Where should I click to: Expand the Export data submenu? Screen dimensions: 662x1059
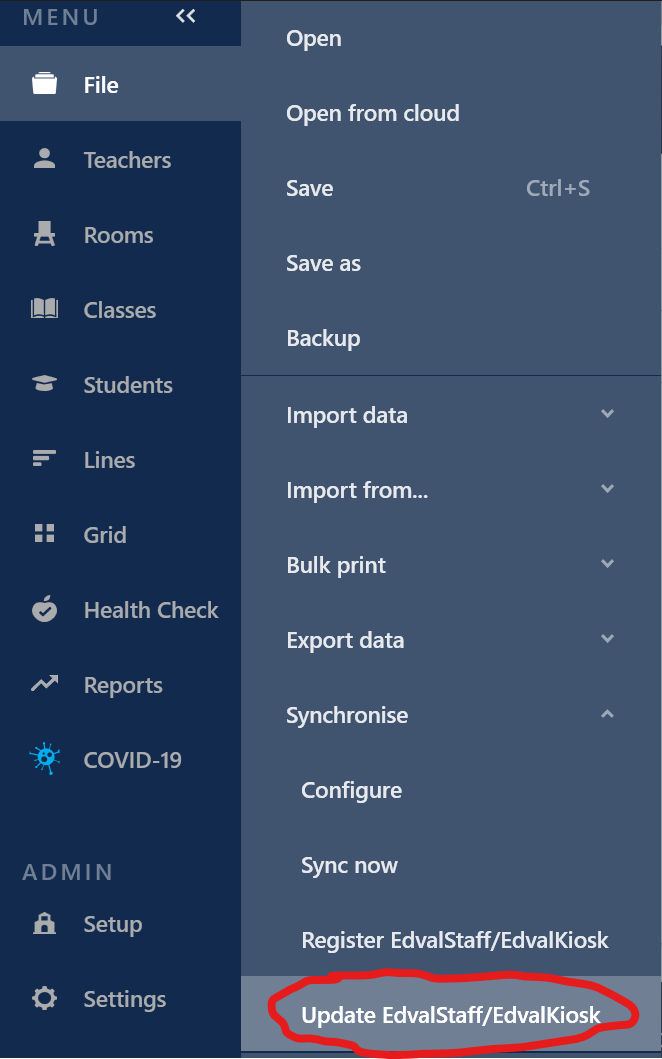pyautogui.click(x=607, y=639)
